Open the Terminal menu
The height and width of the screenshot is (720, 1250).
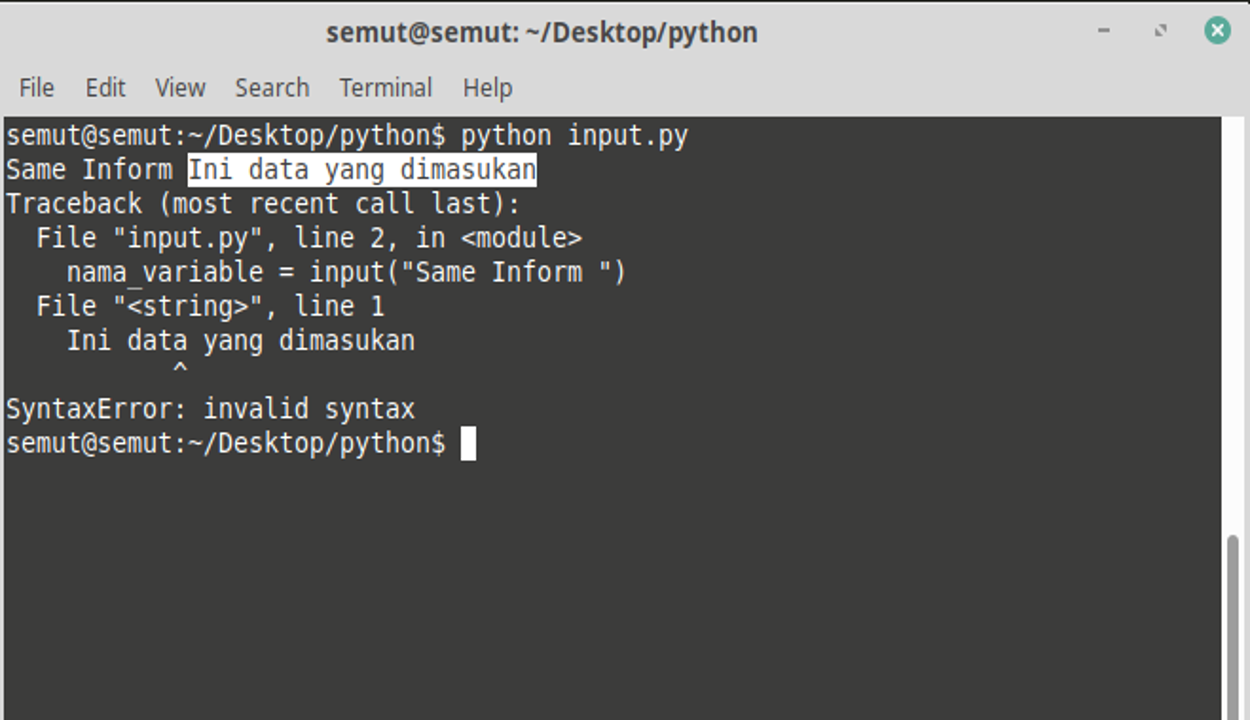(x=385, y=88)
